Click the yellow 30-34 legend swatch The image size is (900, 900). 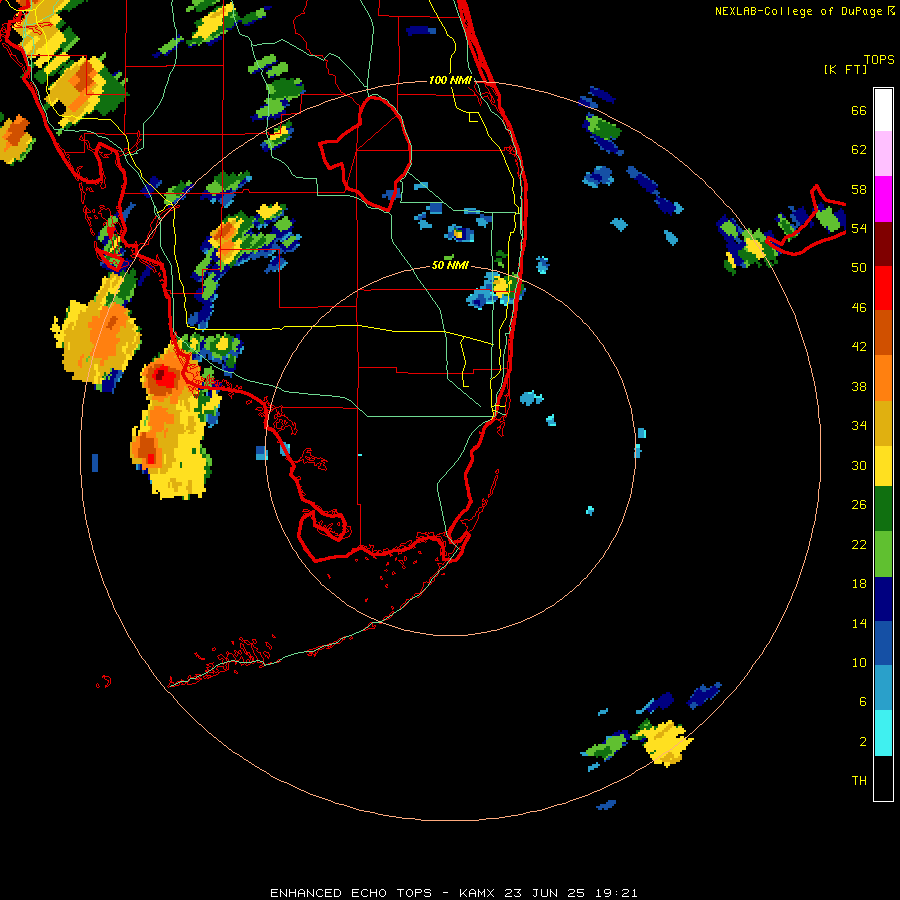point(883,466)
